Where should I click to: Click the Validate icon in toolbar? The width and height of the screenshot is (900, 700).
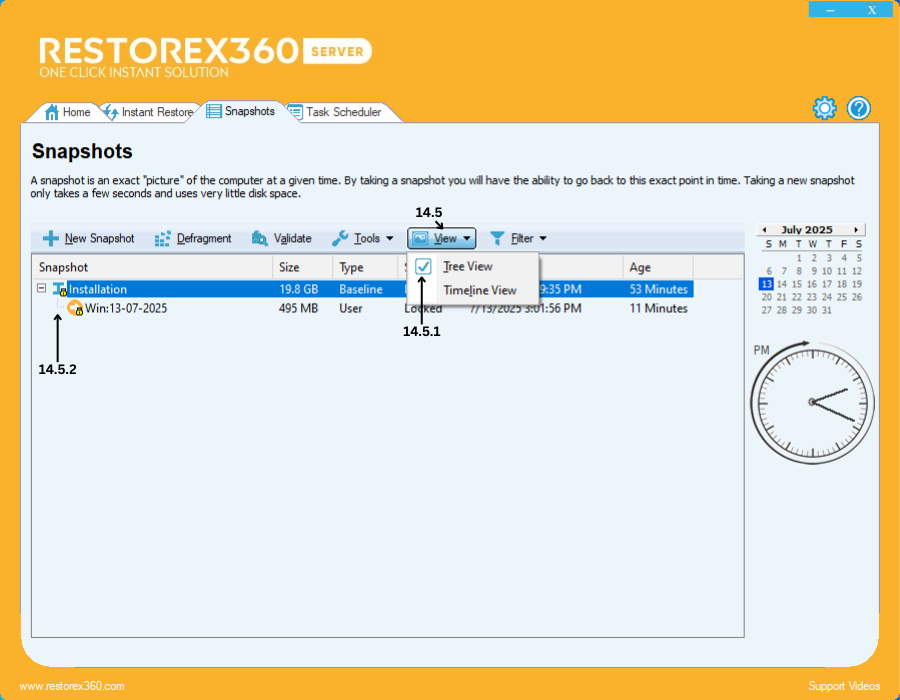click(x=259, y=238)
